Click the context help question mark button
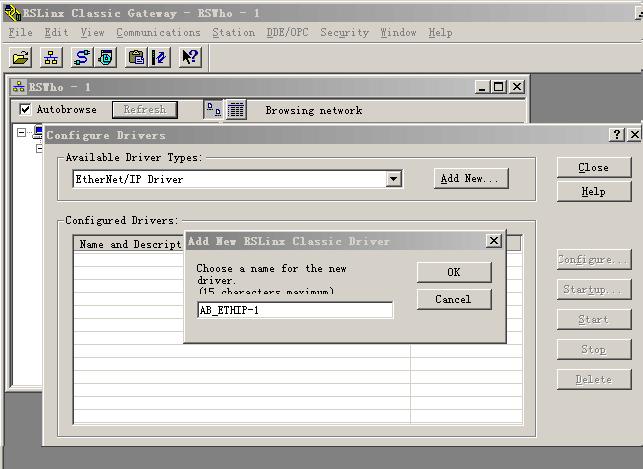 (x=617, y=134)
